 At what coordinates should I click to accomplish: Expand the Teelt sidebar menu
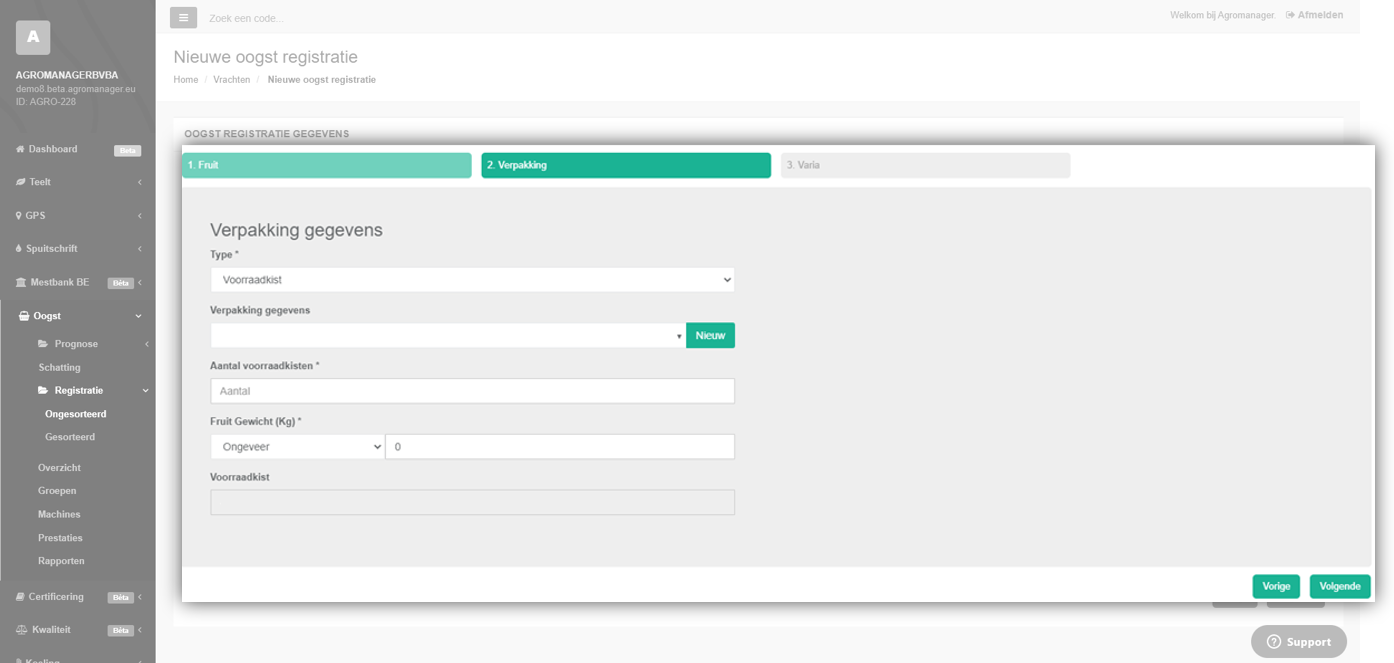coord(40,182)
